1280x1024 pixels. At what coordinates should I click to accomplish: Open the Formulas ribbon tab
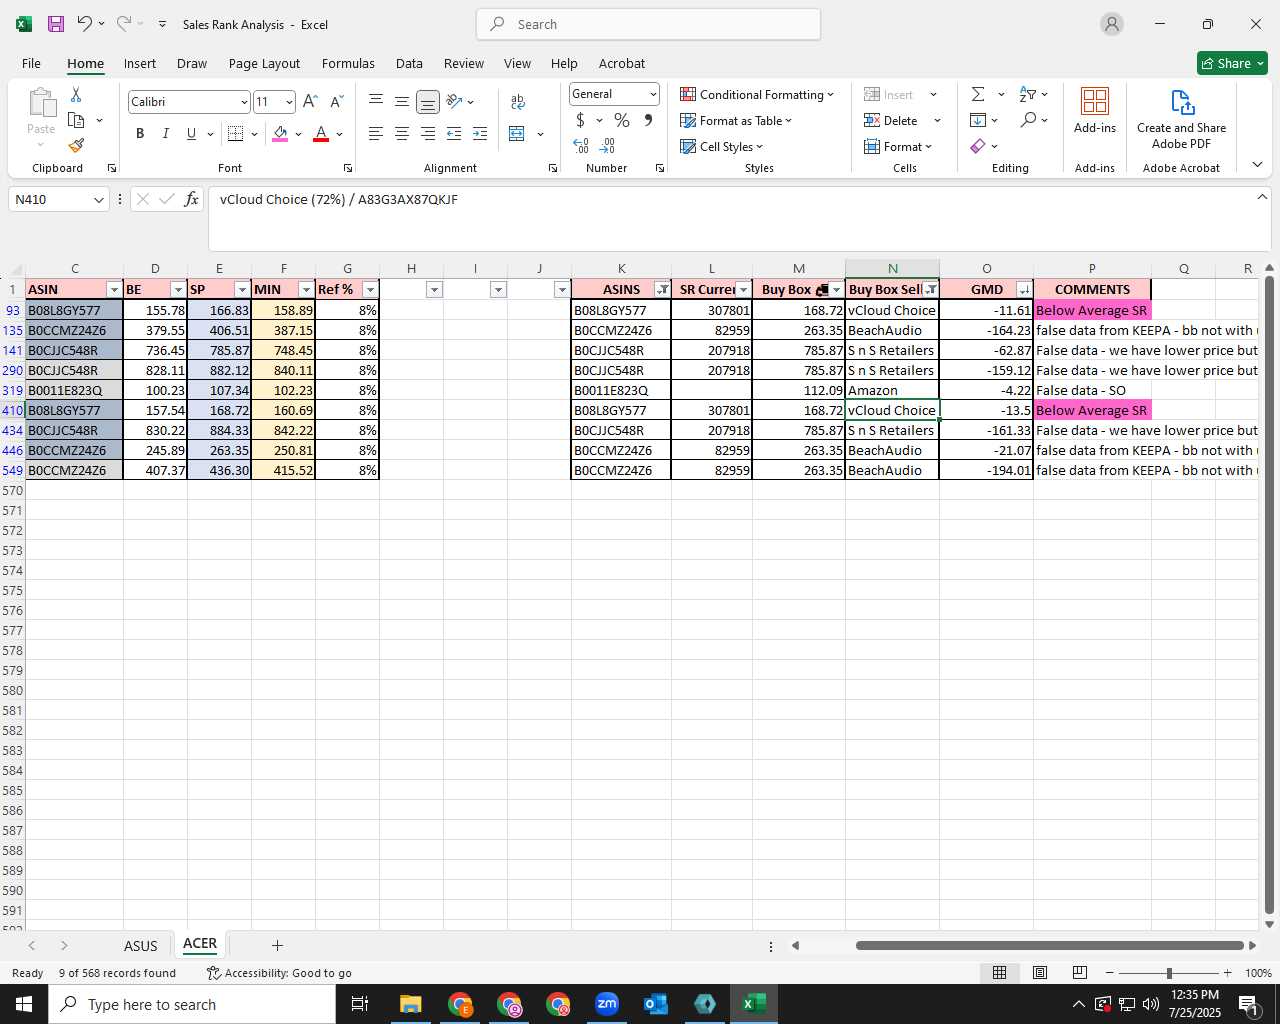click(x=348, y=63)
